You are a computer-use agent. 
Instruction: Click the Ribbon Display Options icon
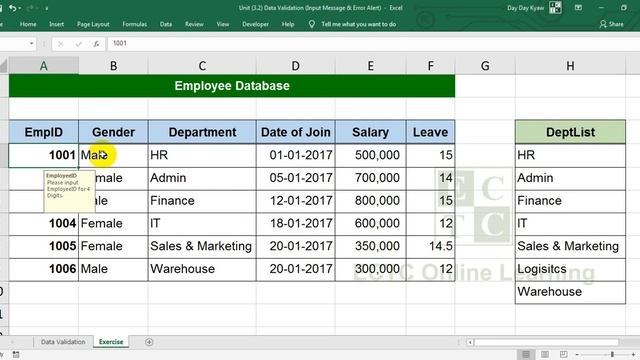pyautogui.click(x=578, y=8)
